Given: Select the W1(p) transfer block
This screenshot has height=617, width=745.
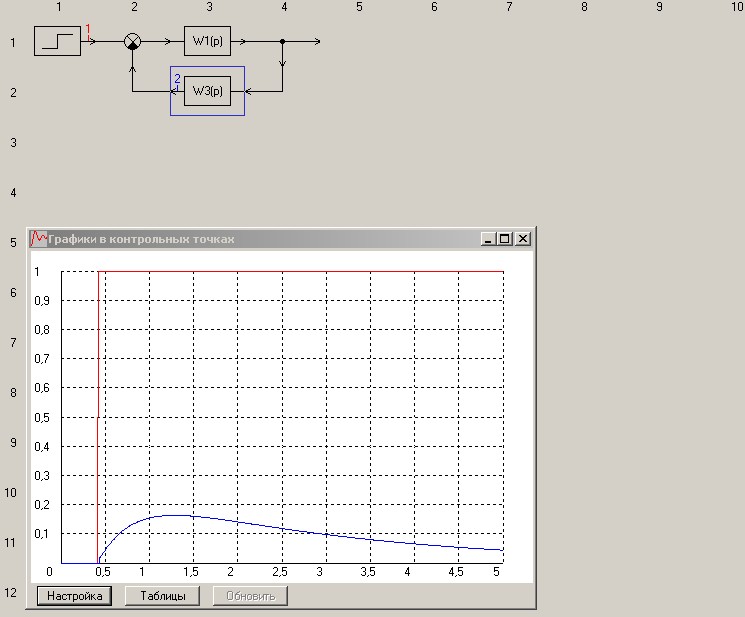Looking at the screenshot, I should [x=208, y=41].
